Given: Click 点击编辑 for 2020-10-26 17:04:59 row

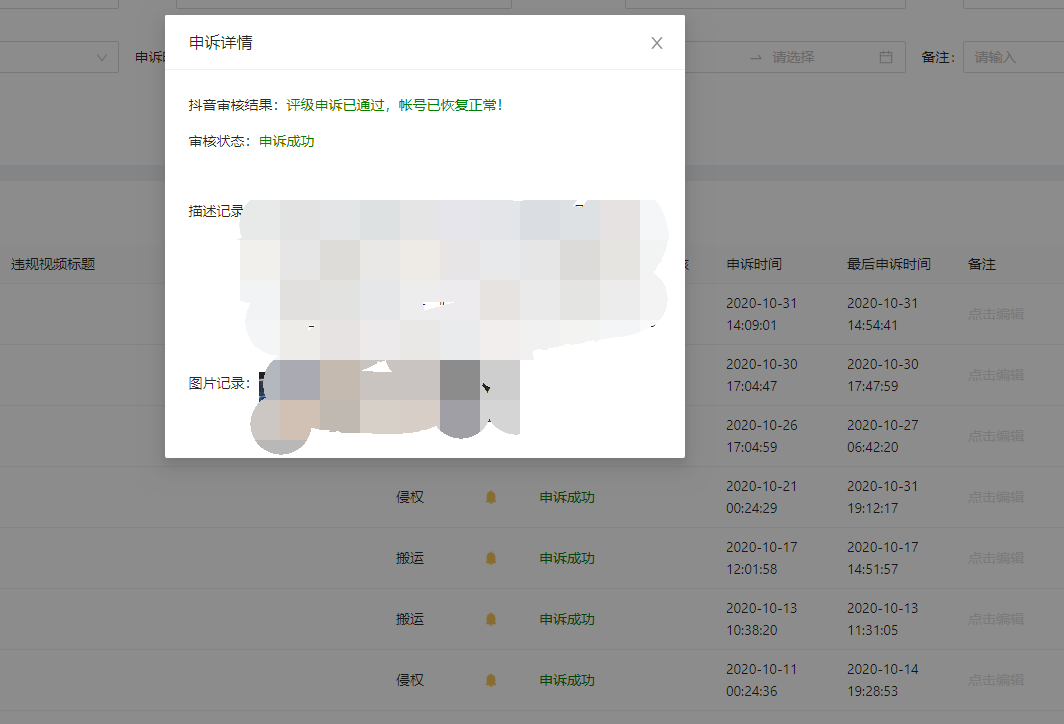Looking at the screenshot, I should coord(995,436).
